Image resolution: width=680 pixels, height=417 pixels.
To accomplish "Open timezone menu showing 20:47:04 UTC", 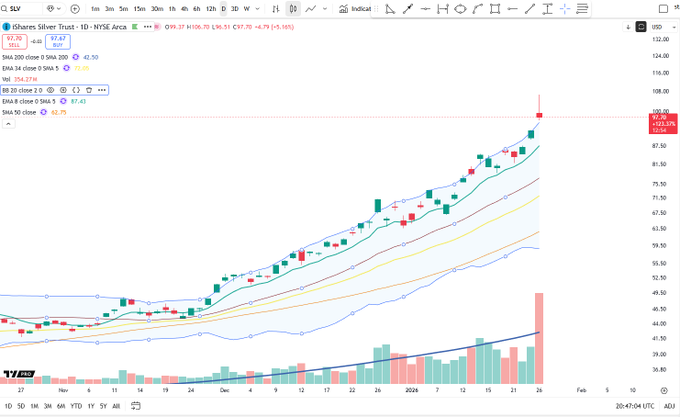I will pyautogui.click(x=635, y=406).
